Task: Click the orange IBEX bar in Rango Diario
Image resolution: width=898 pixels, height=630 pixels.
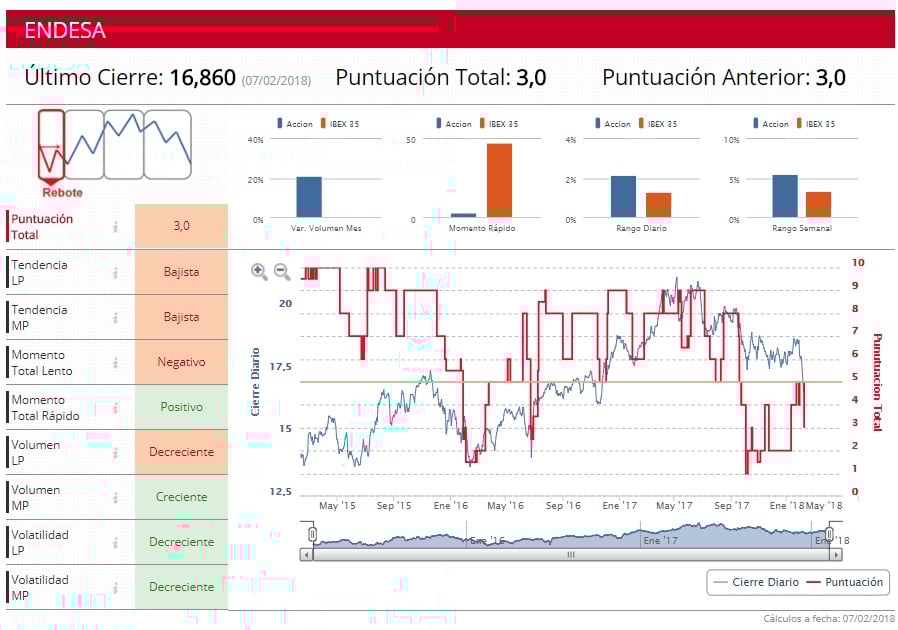Action: tap(659, 205)
